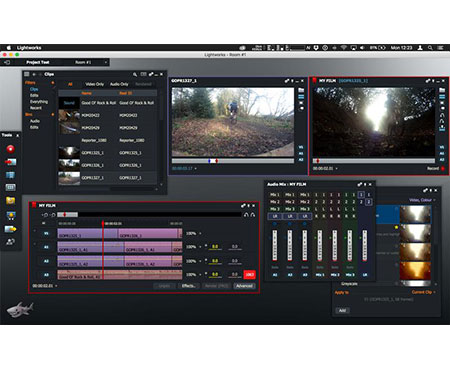Switch to the Audio Only tab
The height and width of the screenshot is (370, 450).
119,84
